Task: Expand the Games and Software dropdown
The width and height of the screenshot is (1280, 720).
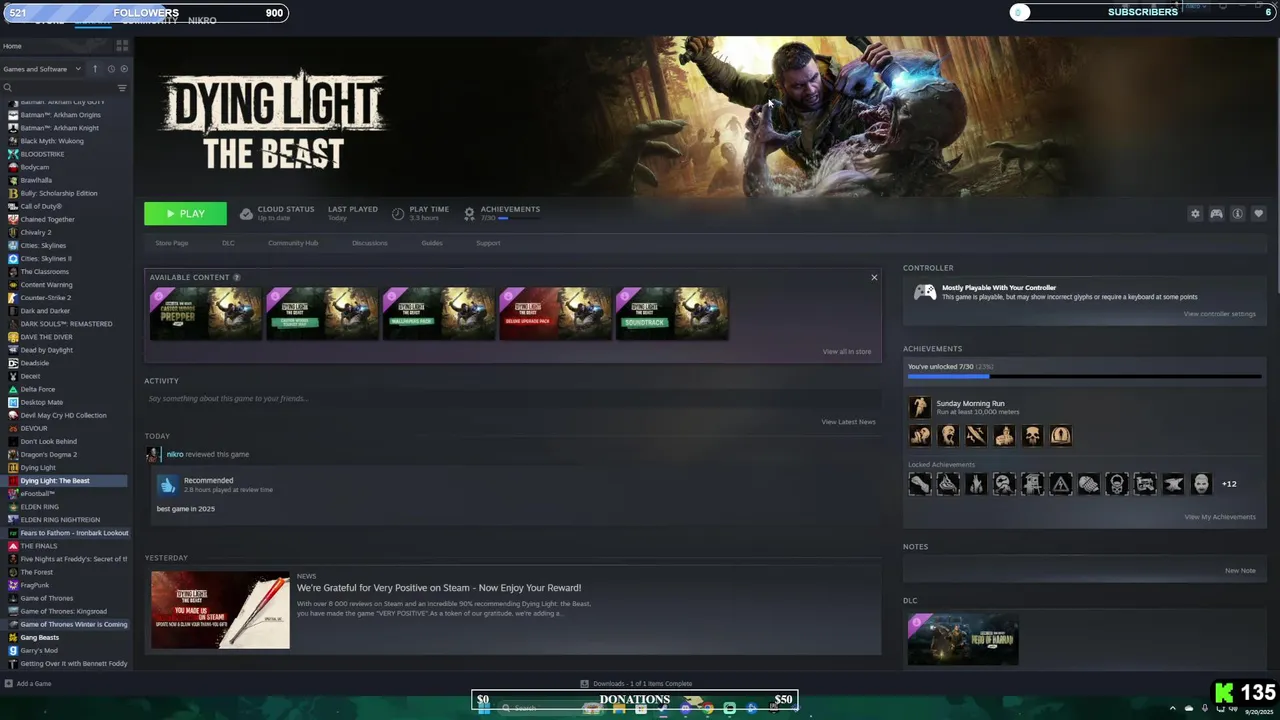Action: (x=42, y=69)
